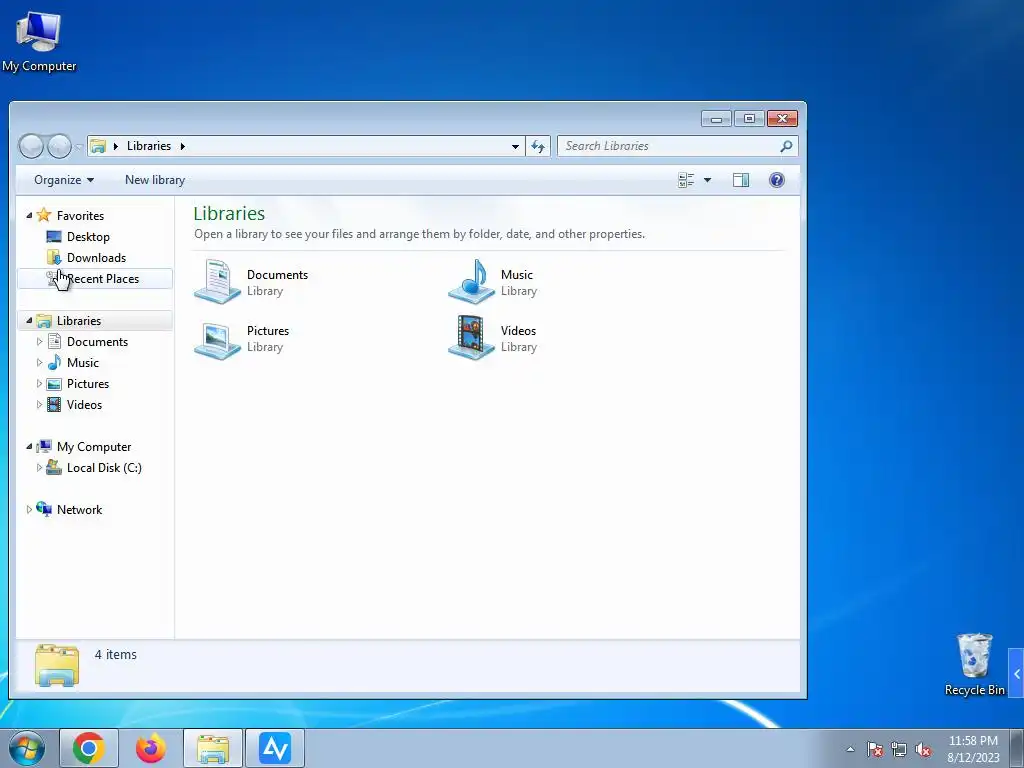Viewport: 1024px width, 768px height.
Task: Click the arrow after Libraries in address bar
Action: coord(182,146)
